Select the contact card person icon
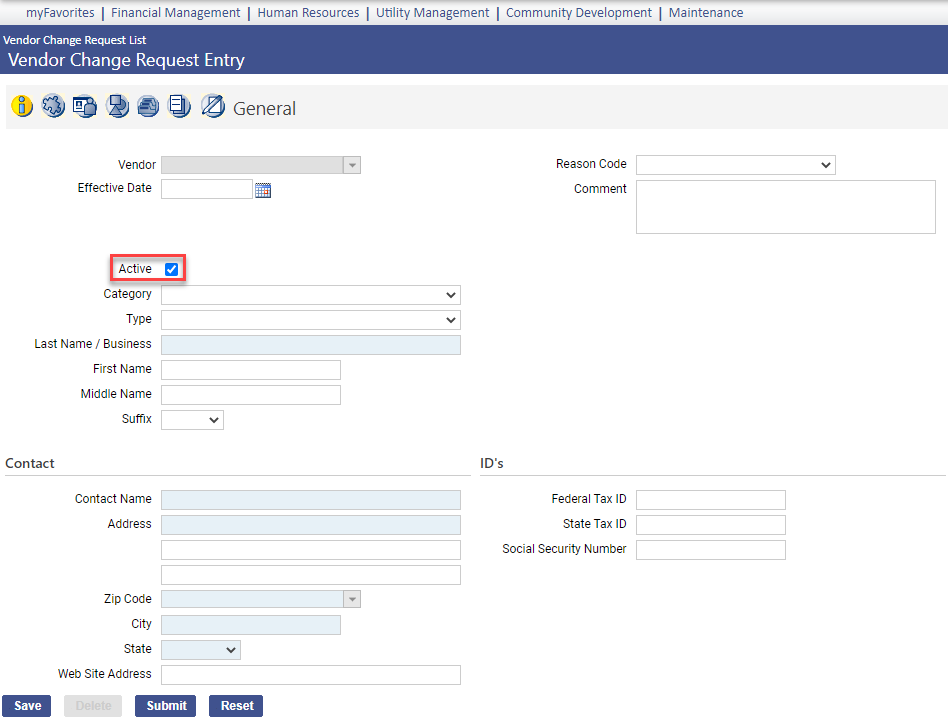The image size is (948, 722). pos(85,106)
